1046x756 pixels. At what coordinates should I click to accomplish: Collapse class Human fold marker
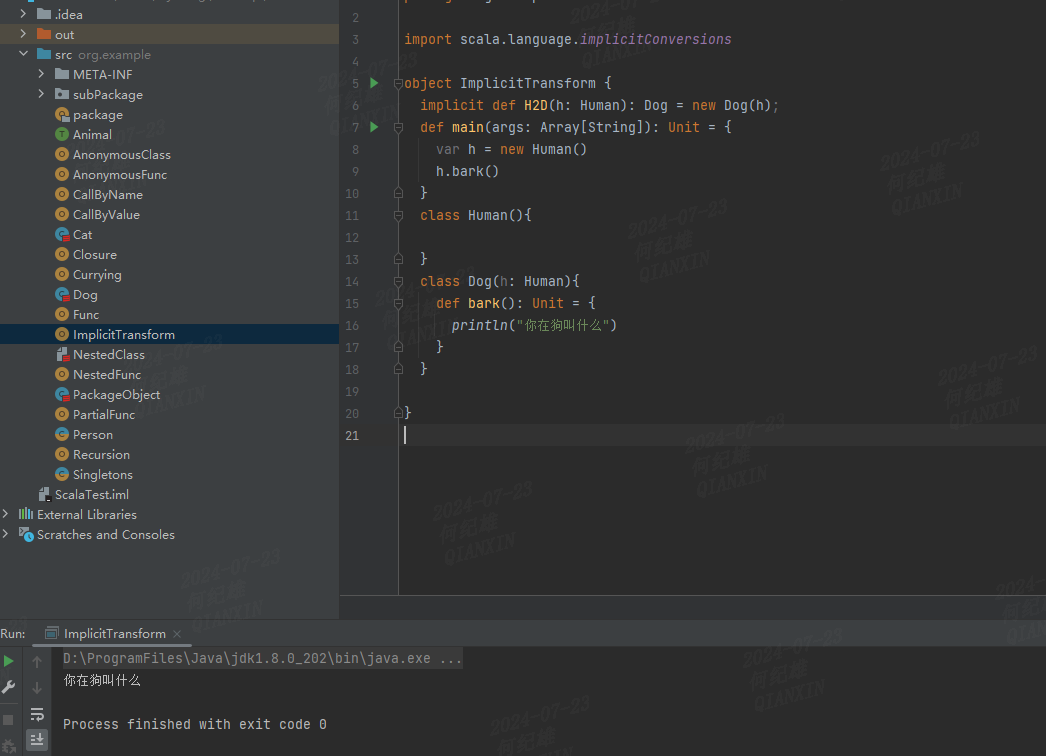(398, 216)
